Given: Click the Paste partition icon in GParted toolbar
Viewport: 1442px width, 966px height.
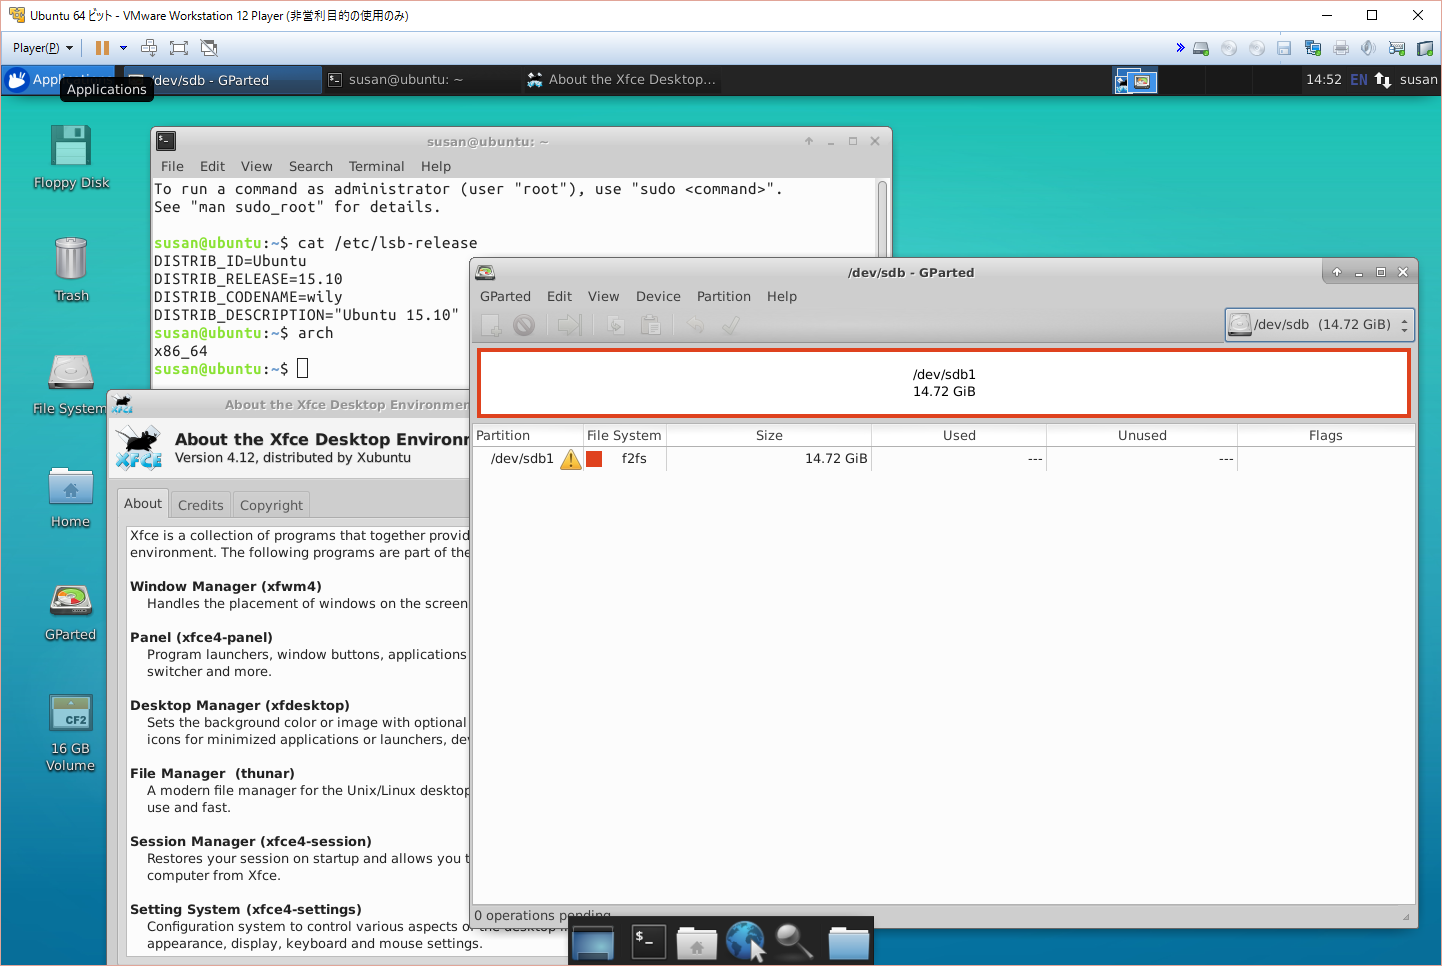Looking at the screenshot, I should [650, 325].
